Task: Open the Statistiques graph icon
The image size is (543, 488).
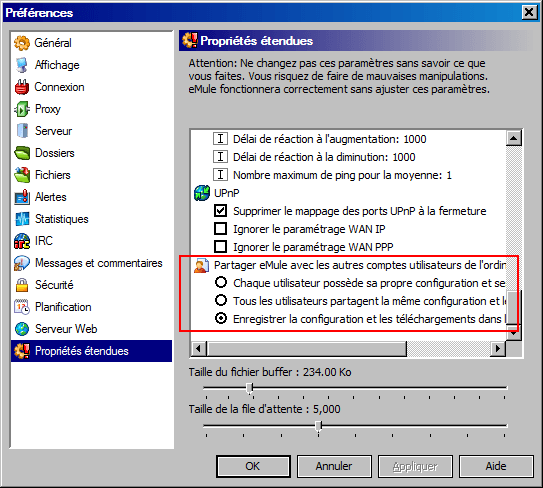Action: point(22,219)
